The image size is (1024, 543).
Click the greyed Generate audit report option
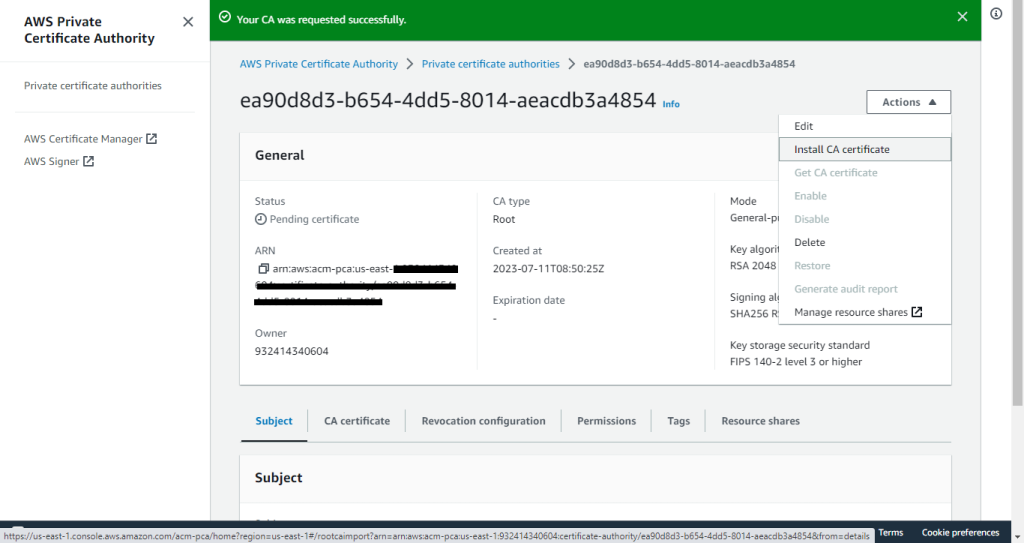click(865, 289)
